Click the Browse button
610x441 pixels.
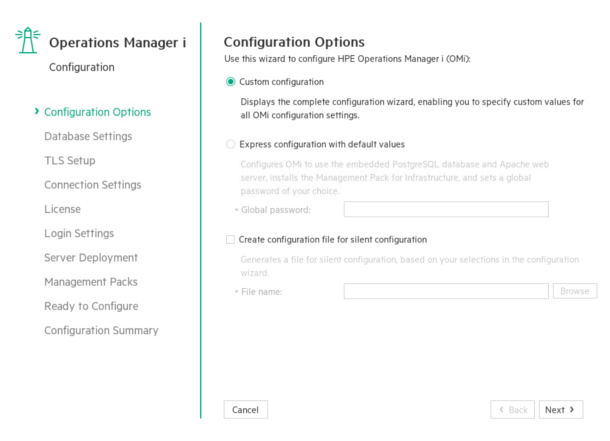coord(575,291)
